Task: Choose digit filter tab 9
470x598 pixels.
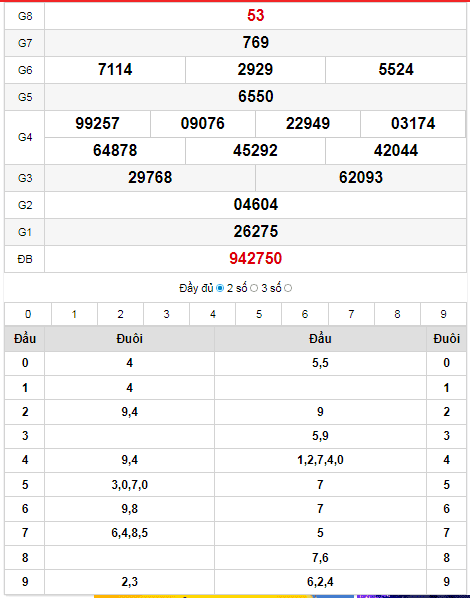Action: [443, 314]
